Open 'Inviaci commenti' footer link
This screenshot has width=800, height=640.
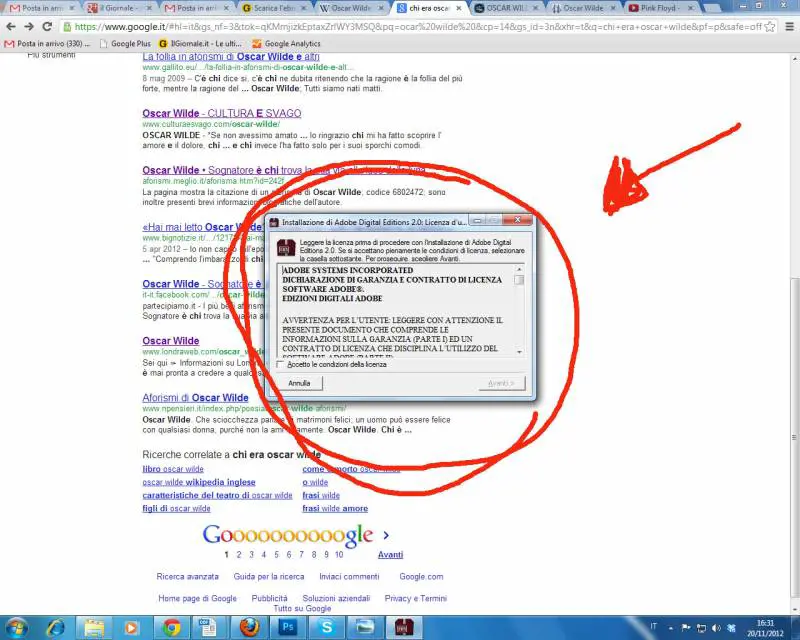click(349, 577)
